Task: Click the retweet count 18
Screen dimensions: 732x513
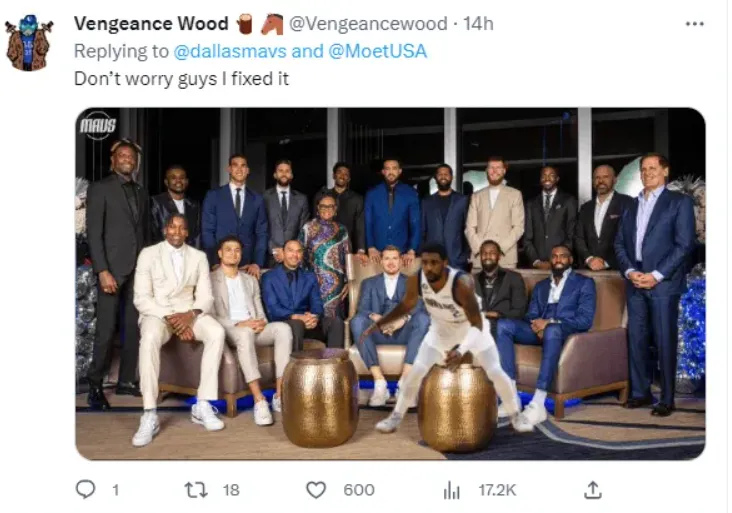Action: tap(231, 489)
